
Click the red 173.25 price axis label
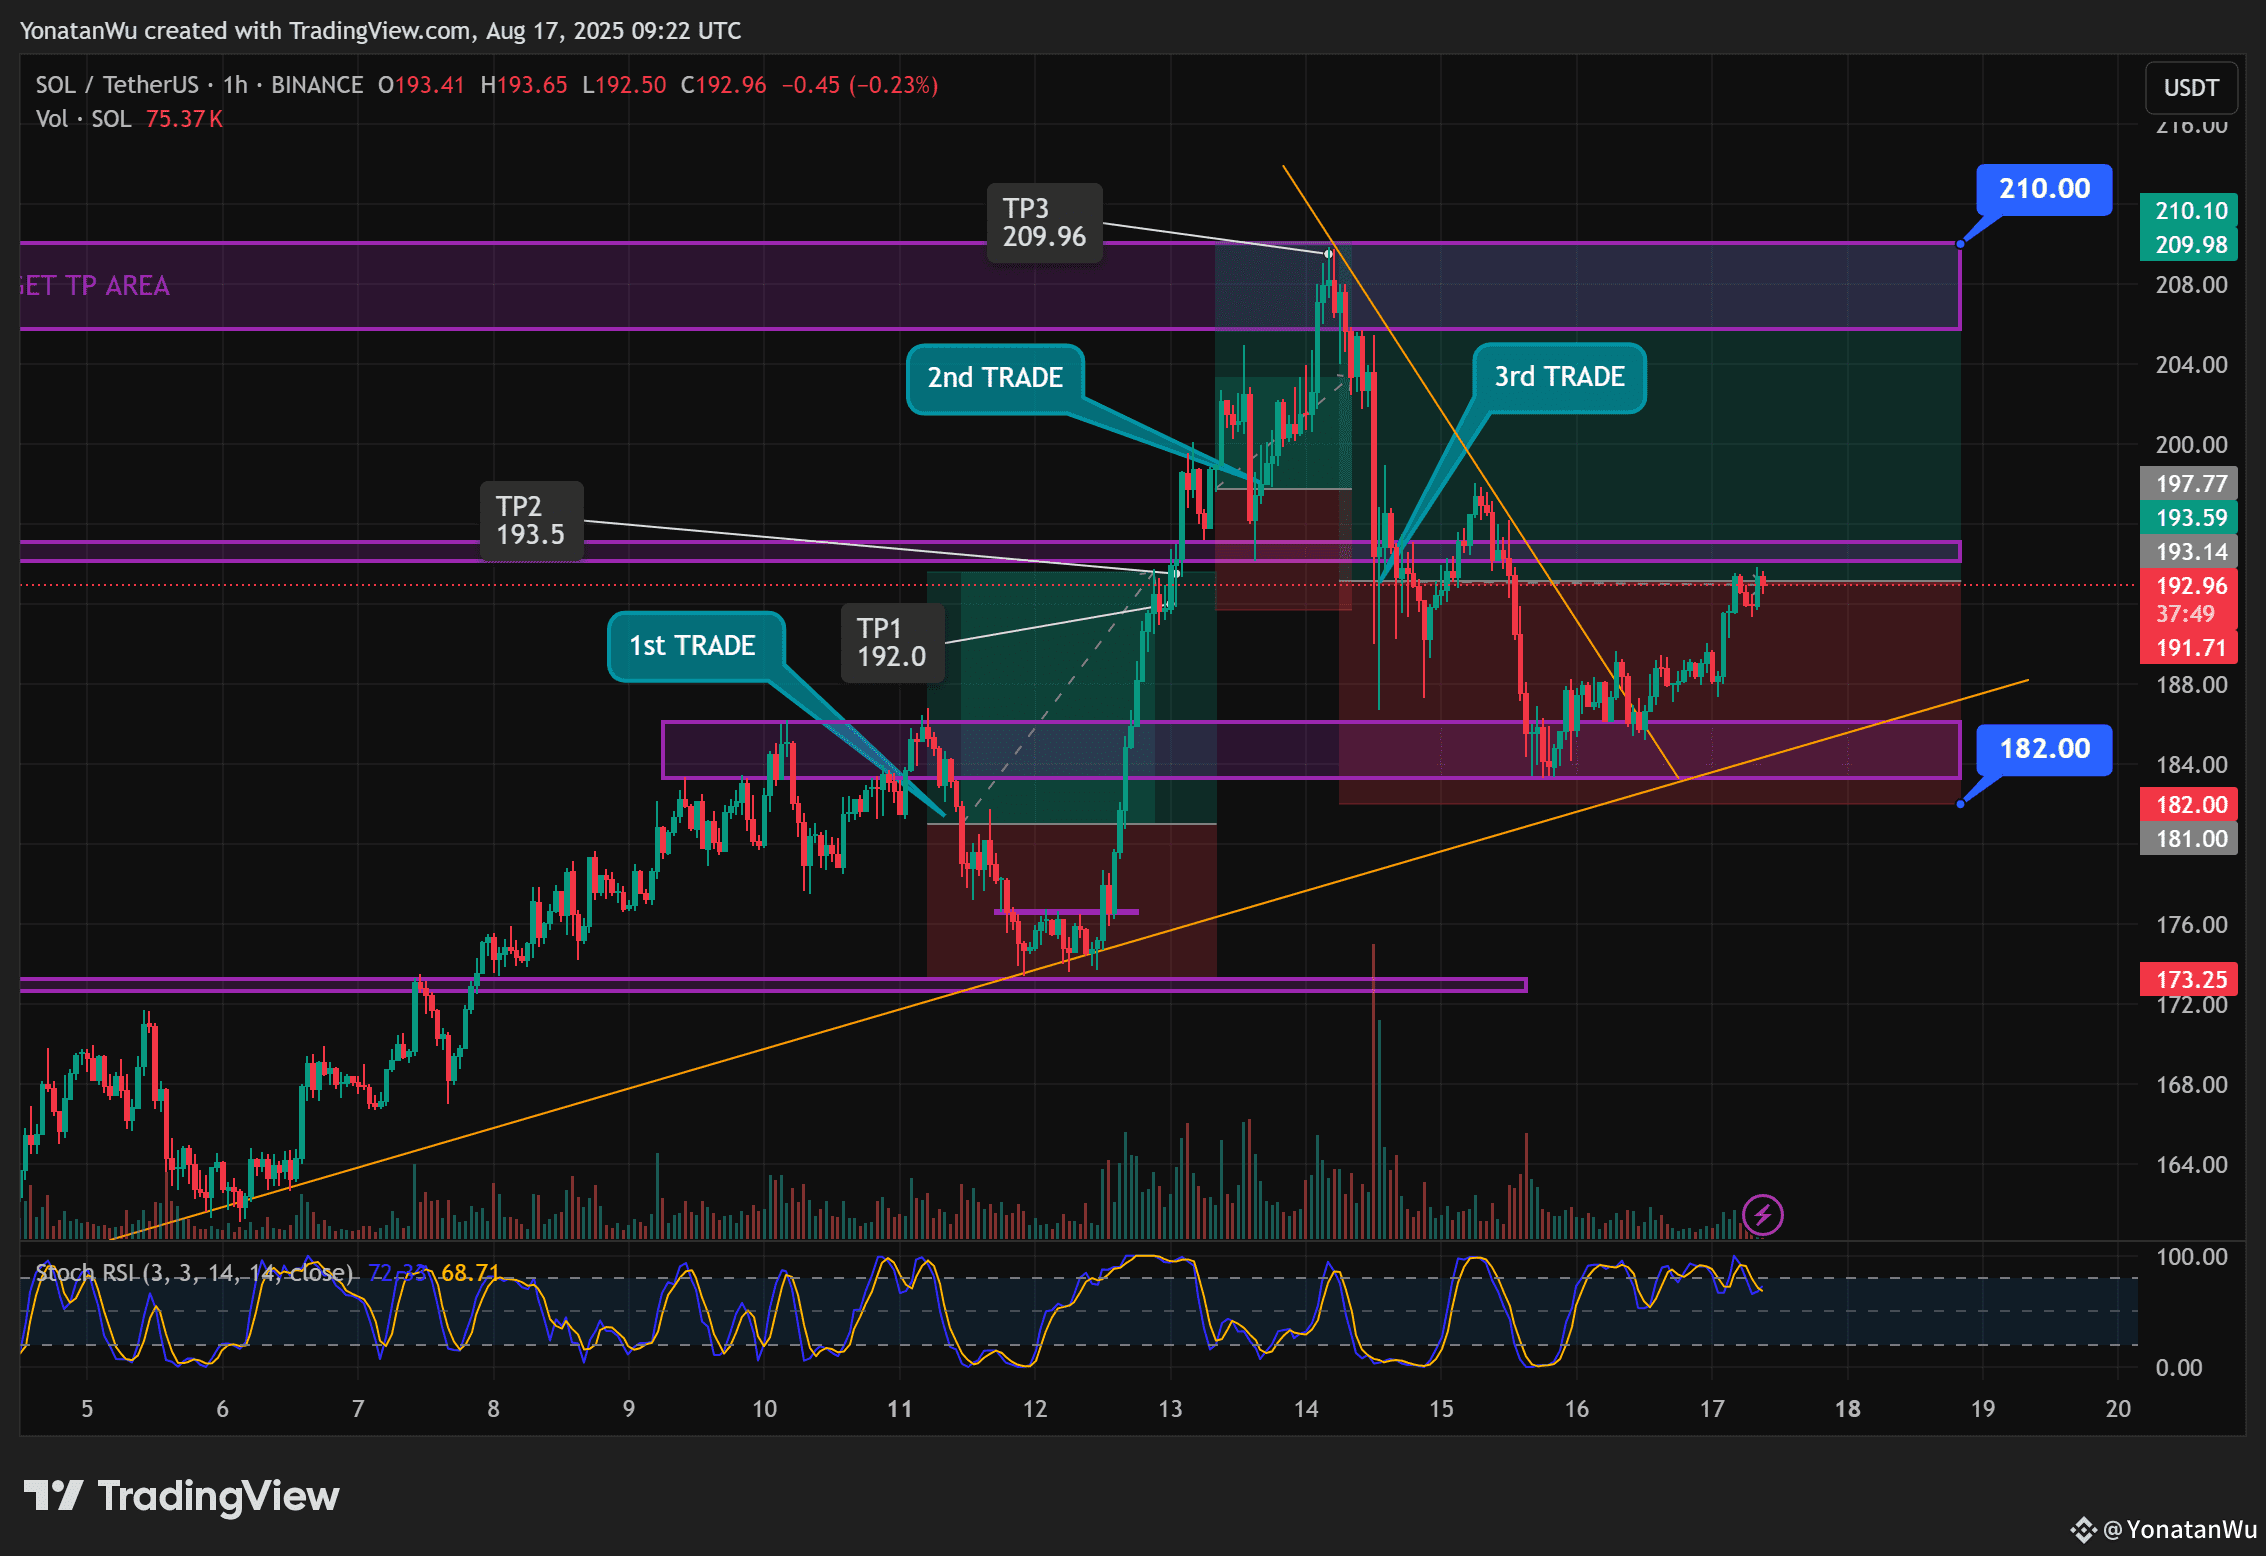(x=2188, y=980)
